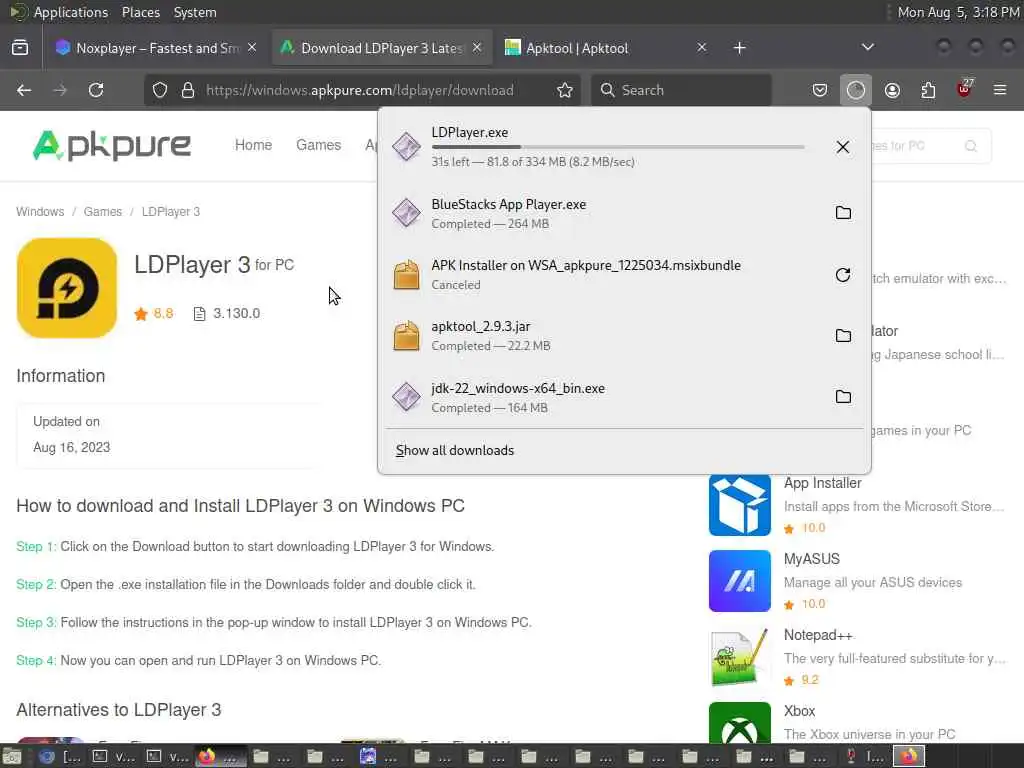The width and height of the screenshot is (1024, 768).
Task: Click the Xbox app icon
Action: (740, 723)
